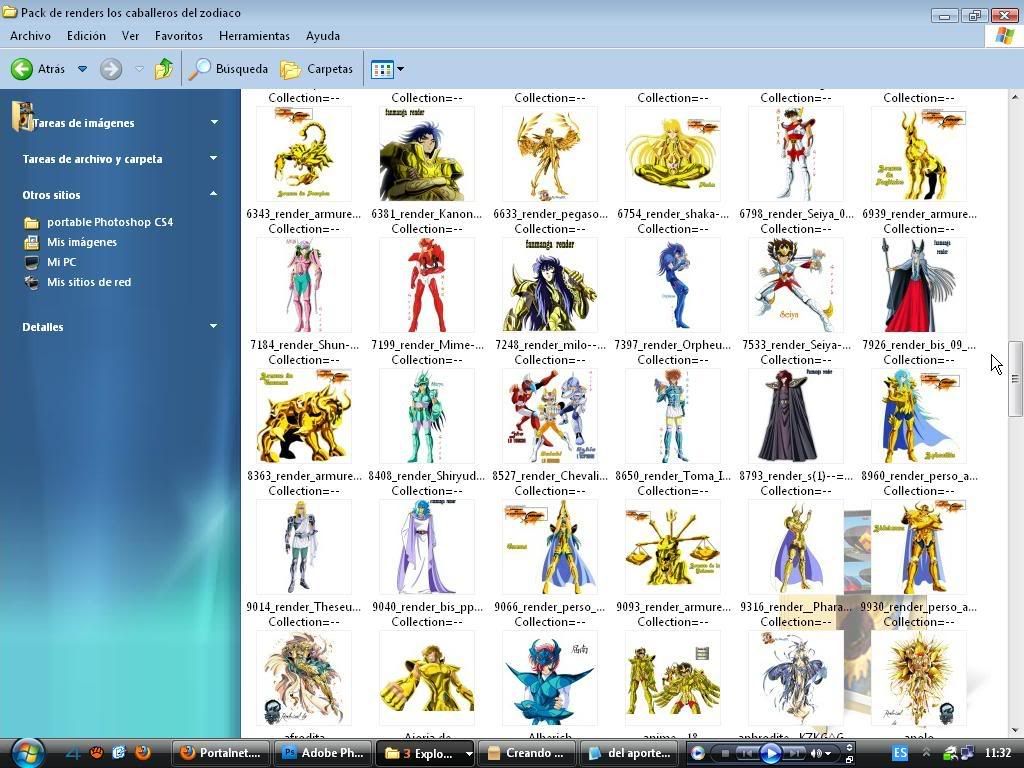Image resolution: width=1024 pixels, height=768 pixels.
Task: Select the 6343_render_armure scorpion thumbnail
Action: click(304, 154)
